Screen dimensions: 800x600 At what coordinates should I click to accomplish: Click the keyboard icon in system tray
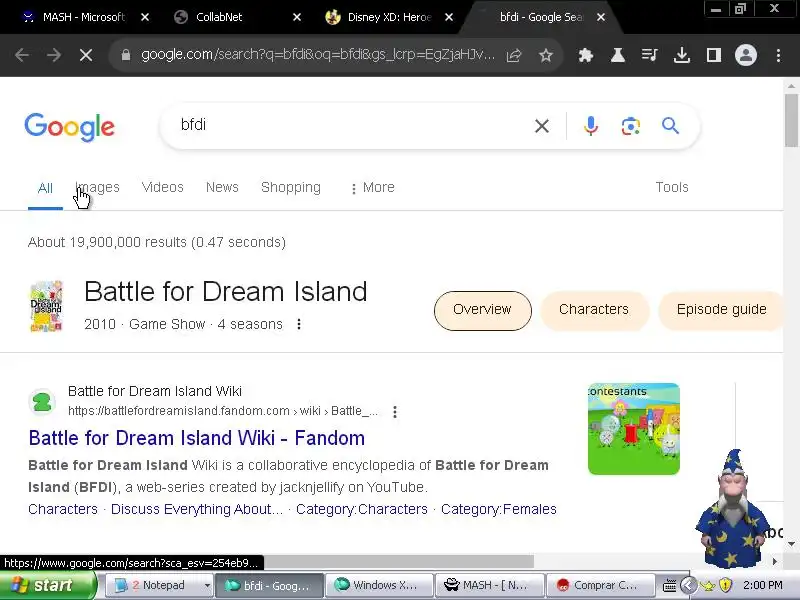669,586
